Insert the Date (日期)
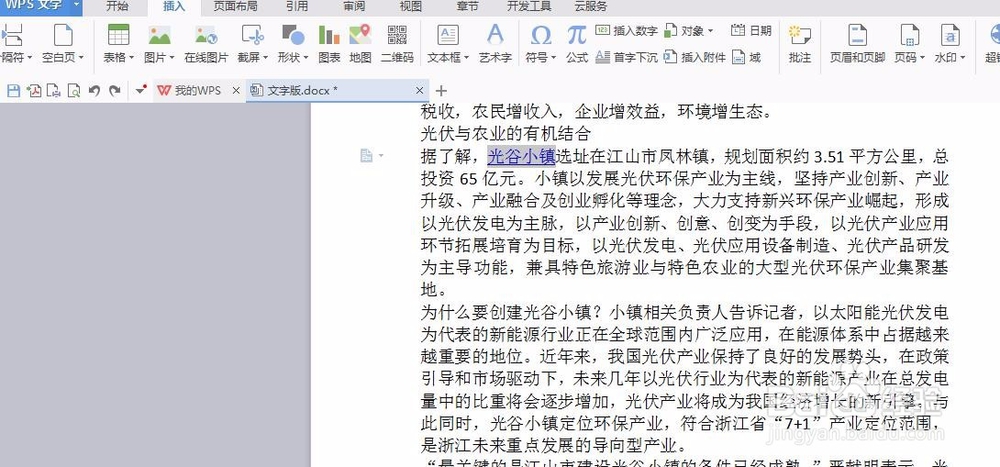The image size is (1000, 467). click(x=751, y=31)
